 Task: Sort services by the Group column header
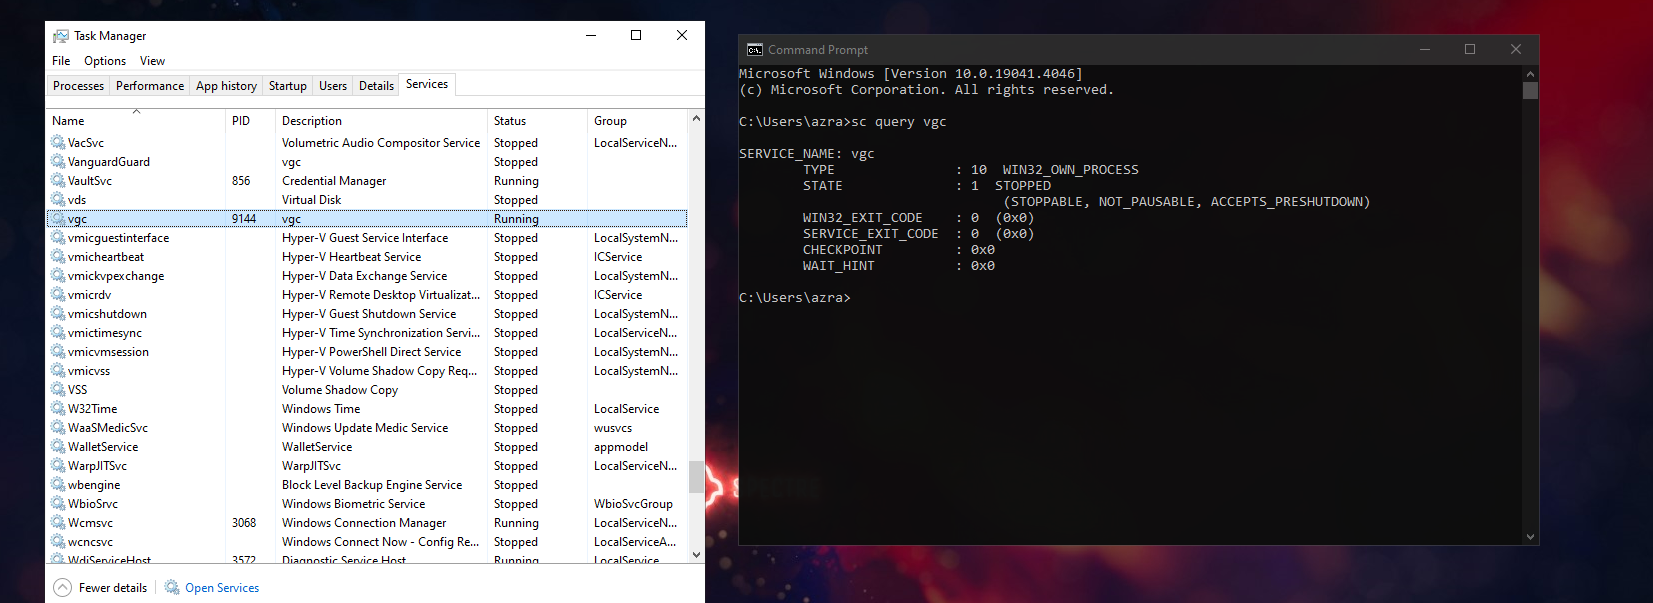click(638, 121)
